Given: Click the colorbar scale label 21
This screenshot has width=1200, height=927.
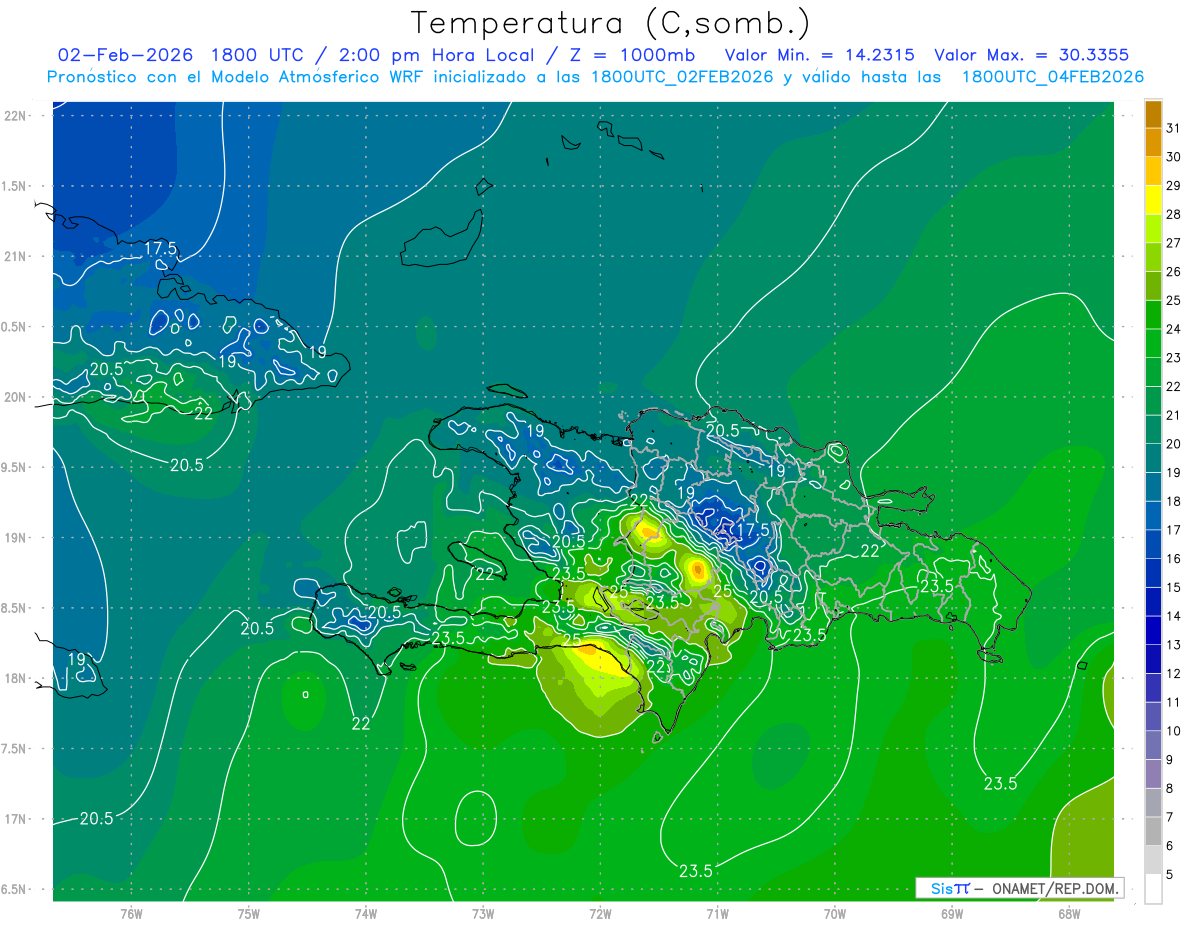Looking at the screenshot, I should click(1174, 415).
